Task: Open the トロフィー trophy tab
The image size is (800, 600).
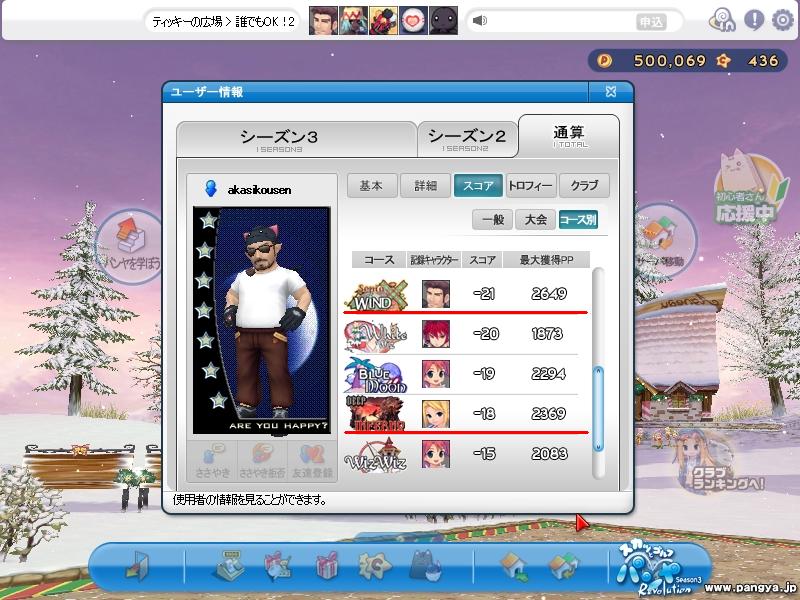Action: coord(531,186)
